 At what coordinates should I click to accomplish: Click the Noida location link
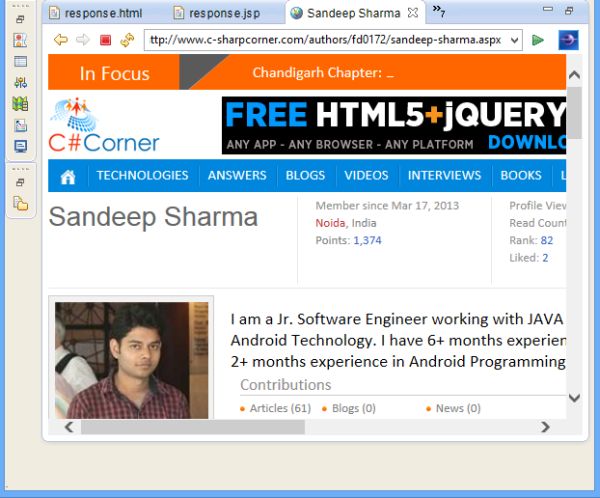click(330, 223)
